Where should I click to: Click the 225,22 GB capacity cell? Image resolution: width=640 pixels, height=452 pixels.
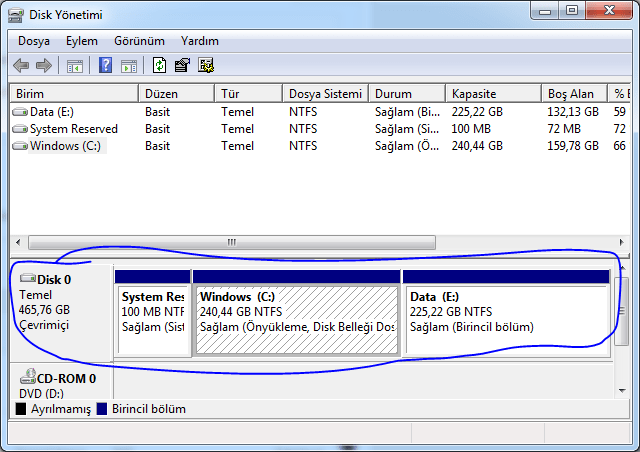click(477, 111)
